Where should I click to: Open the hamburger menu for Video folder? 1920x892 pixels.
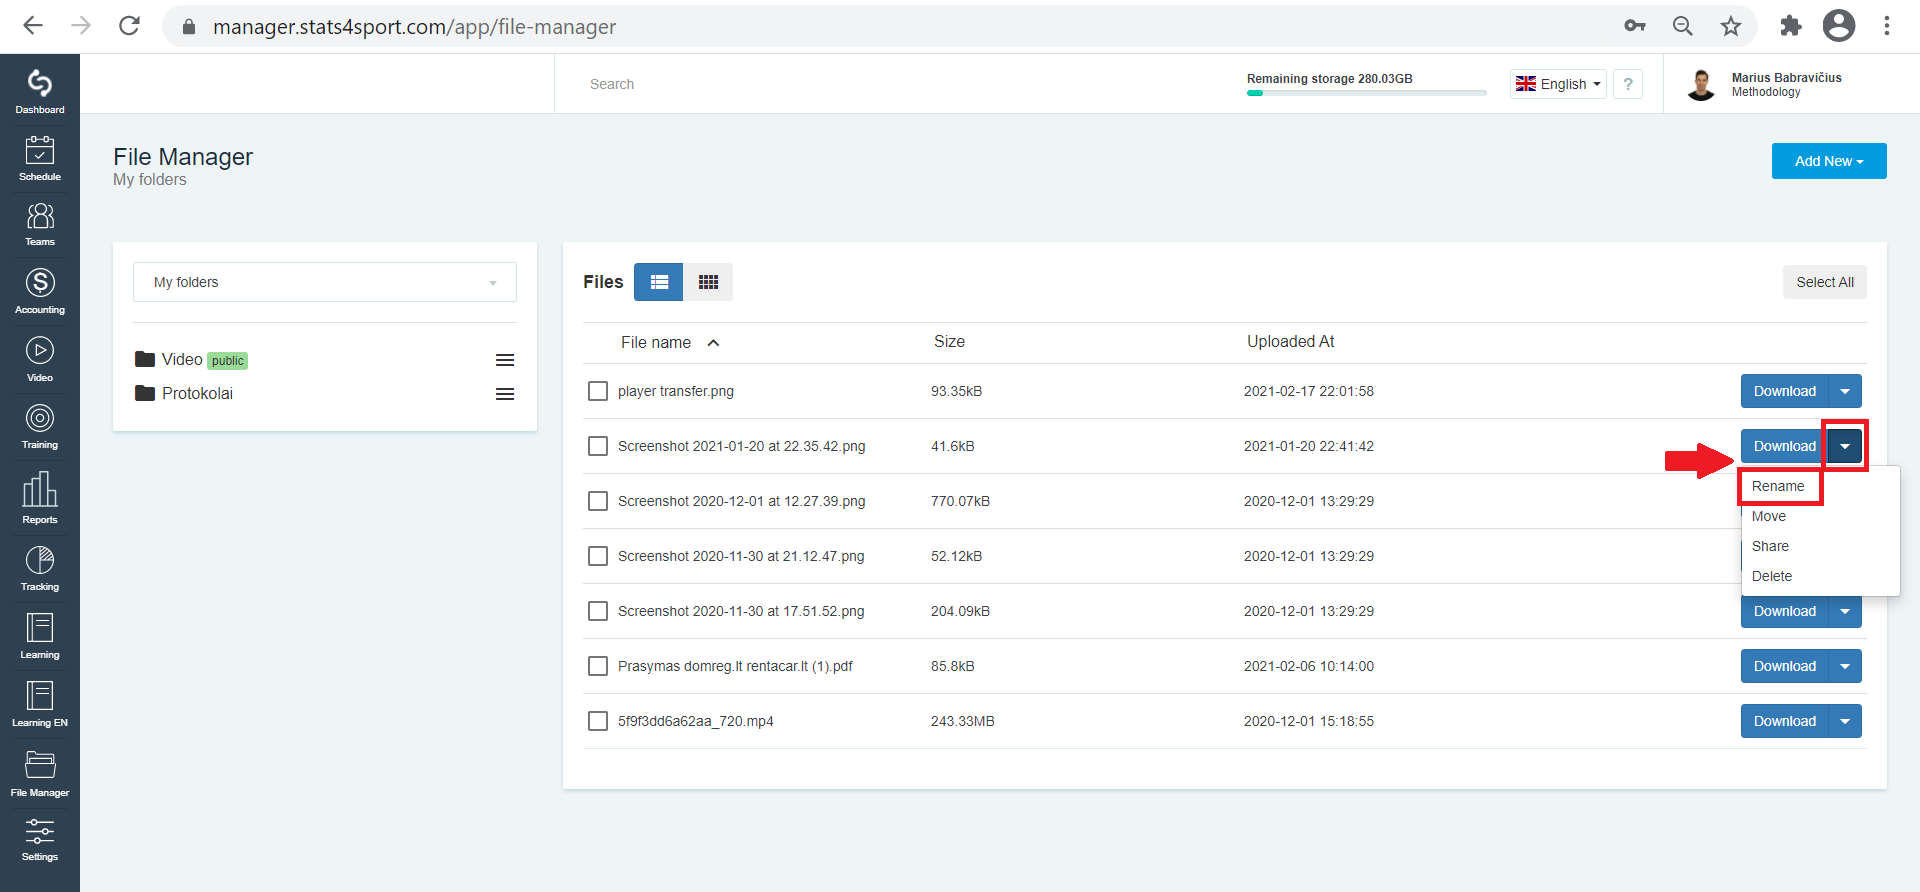[x=505, y=360]
